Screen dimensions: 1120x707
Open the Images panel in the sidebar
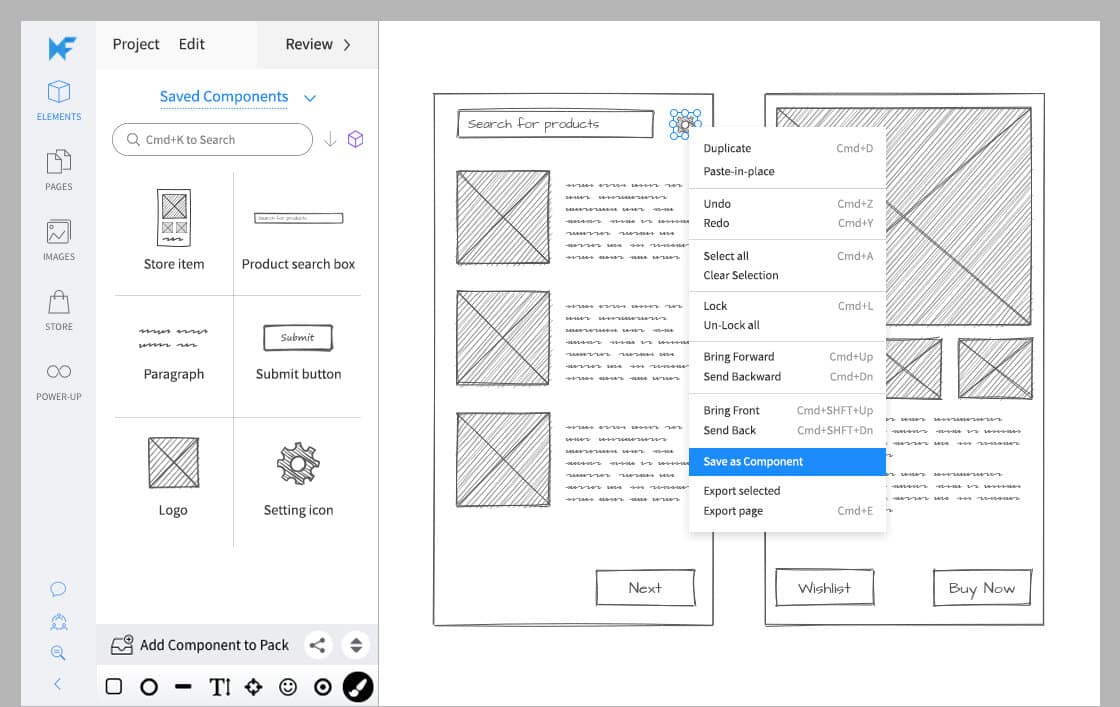(58, 237)
